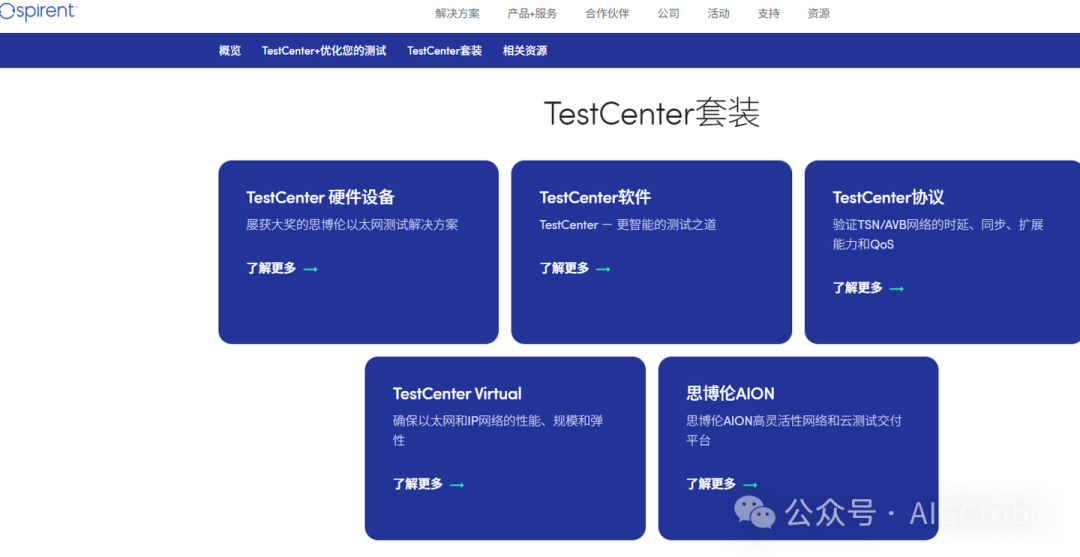
Task: Click the green arrow in TestCenter Virtual card
Action: click(x=457, y=485)
